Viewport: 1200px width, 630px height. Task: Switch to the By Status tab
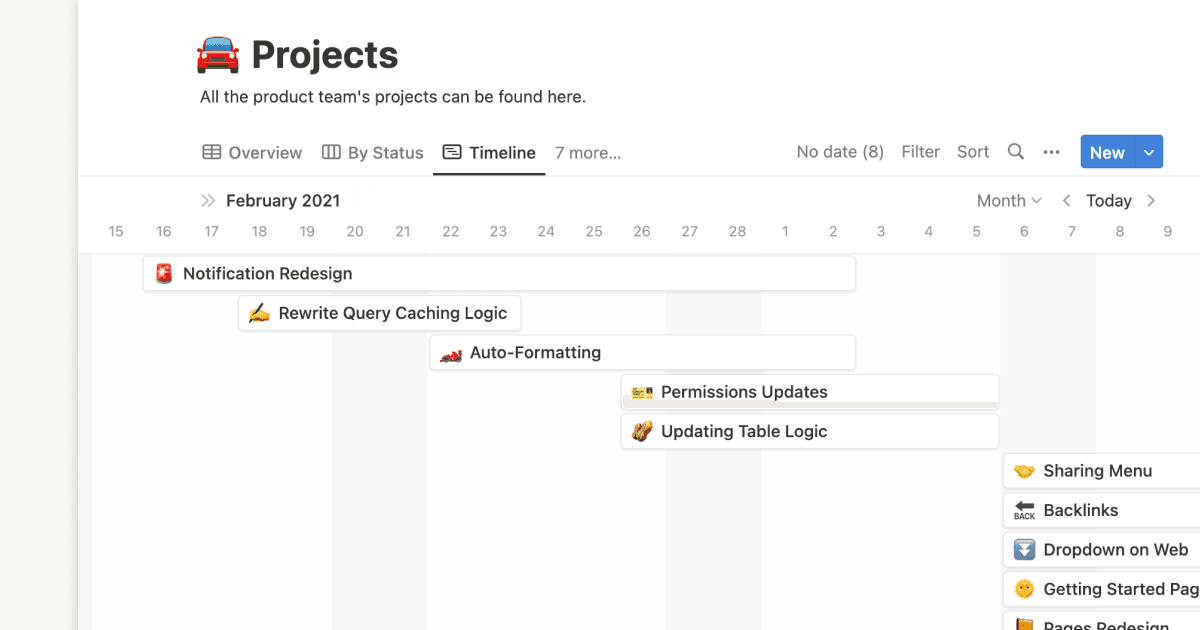click(372, 152)
